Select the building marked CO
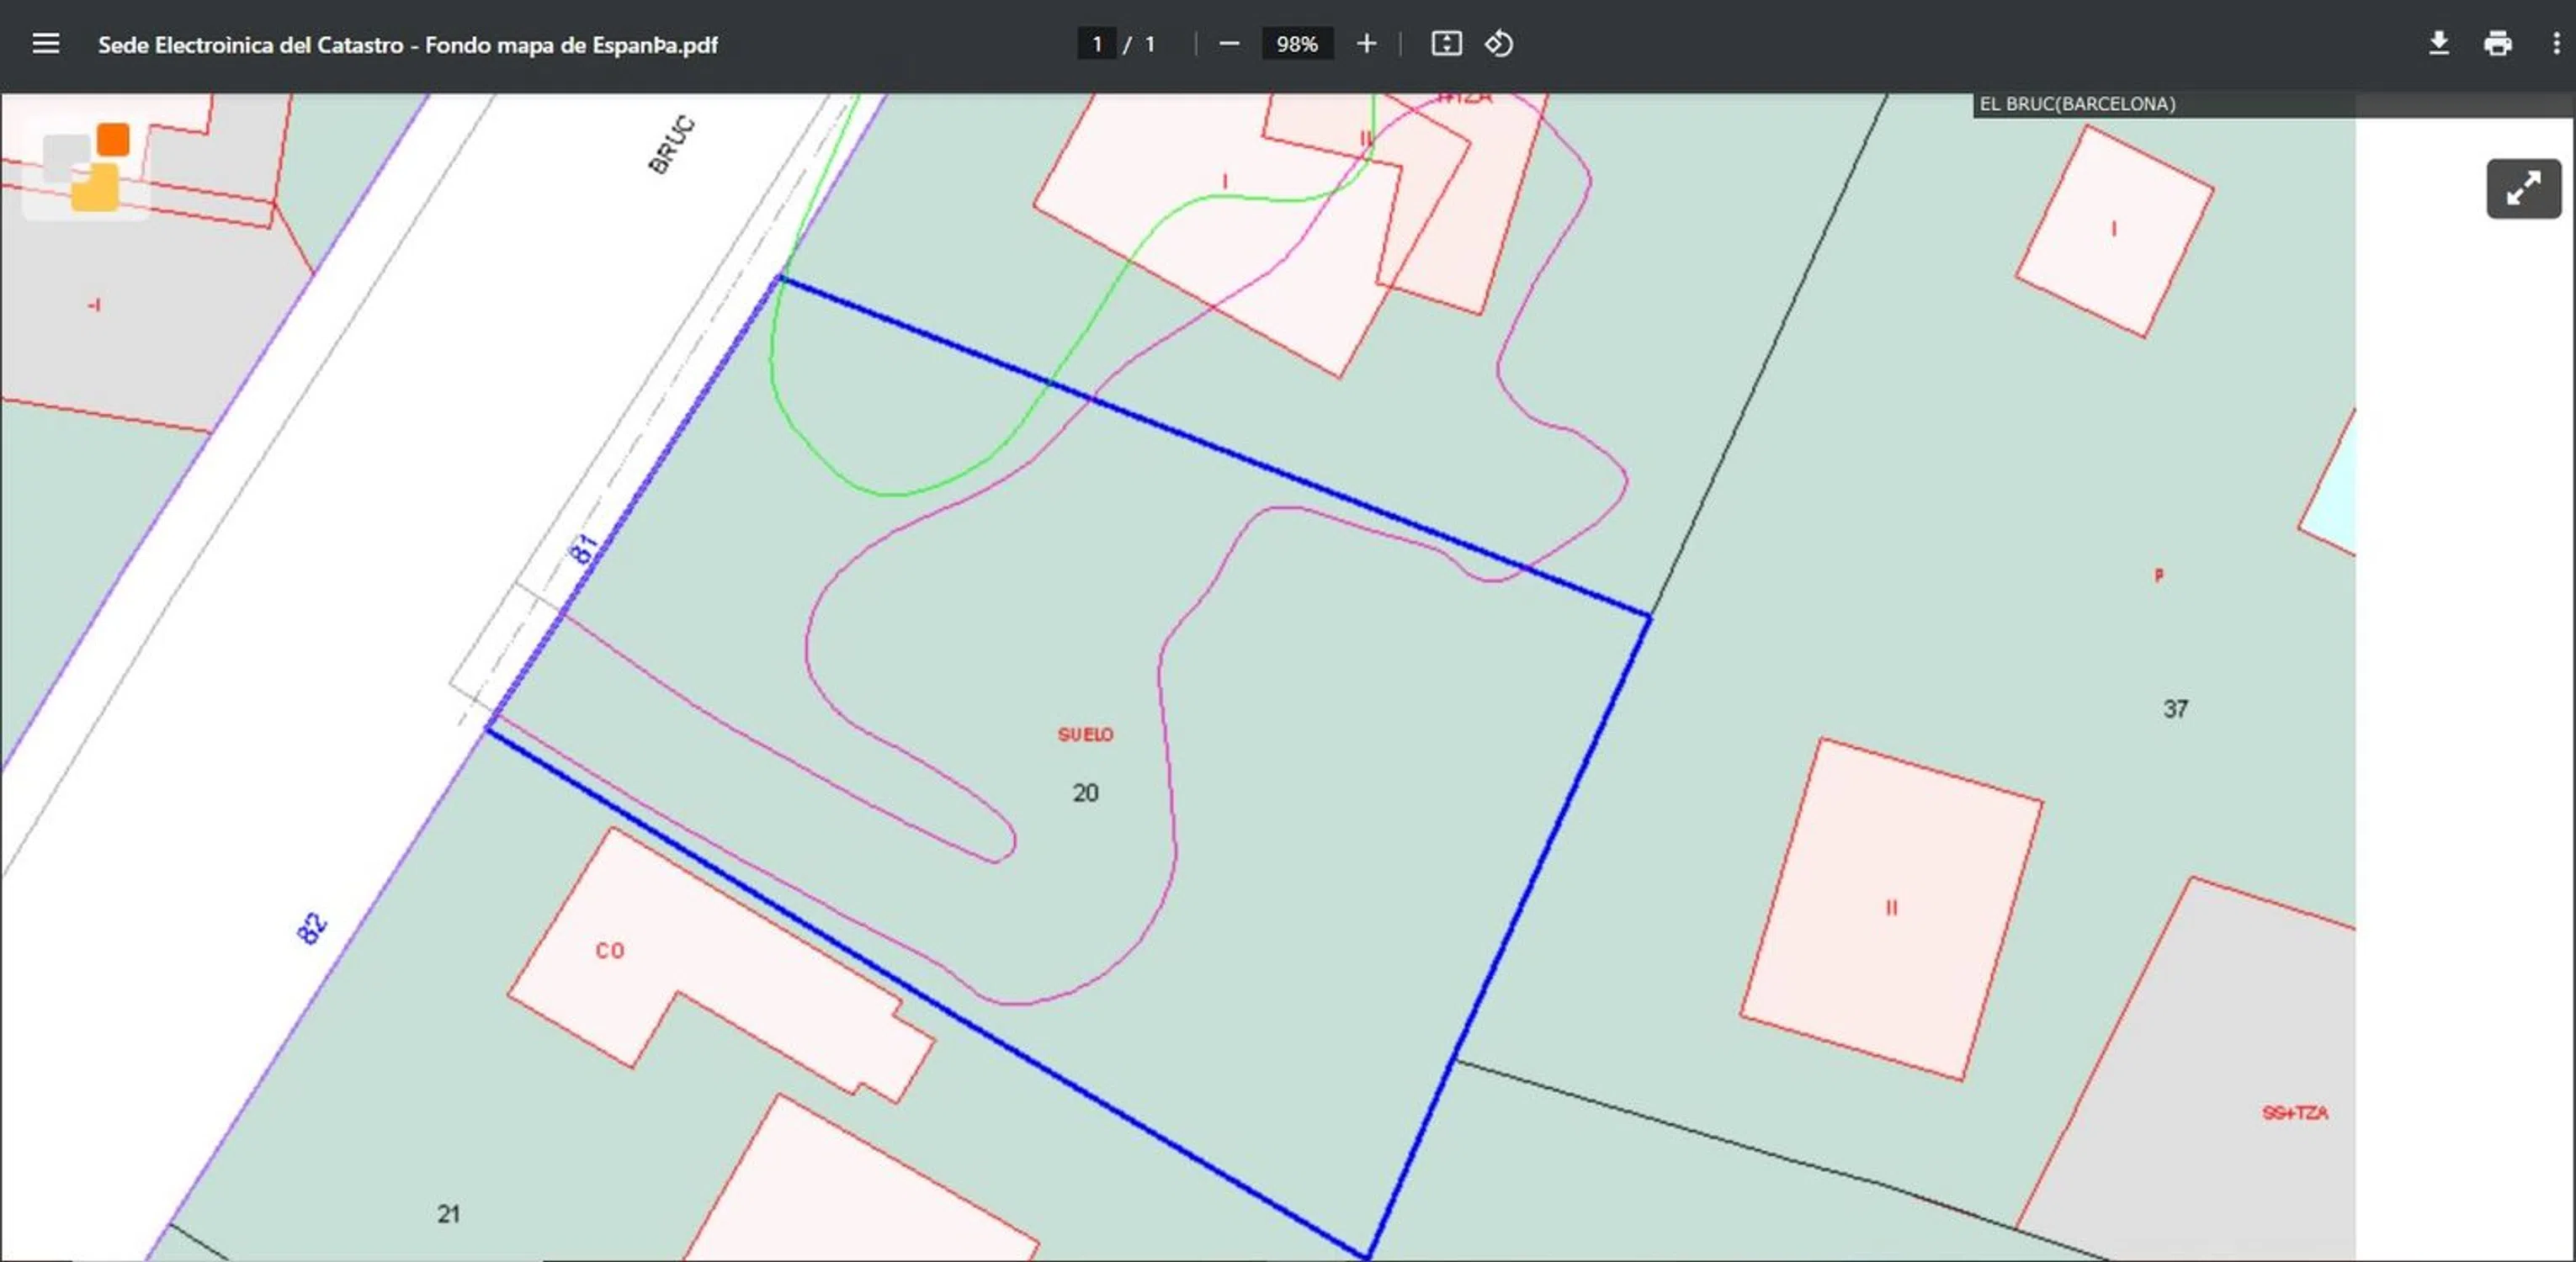Image resolution: width=2576 pixels, height=1262 pixels. point(610,950)
